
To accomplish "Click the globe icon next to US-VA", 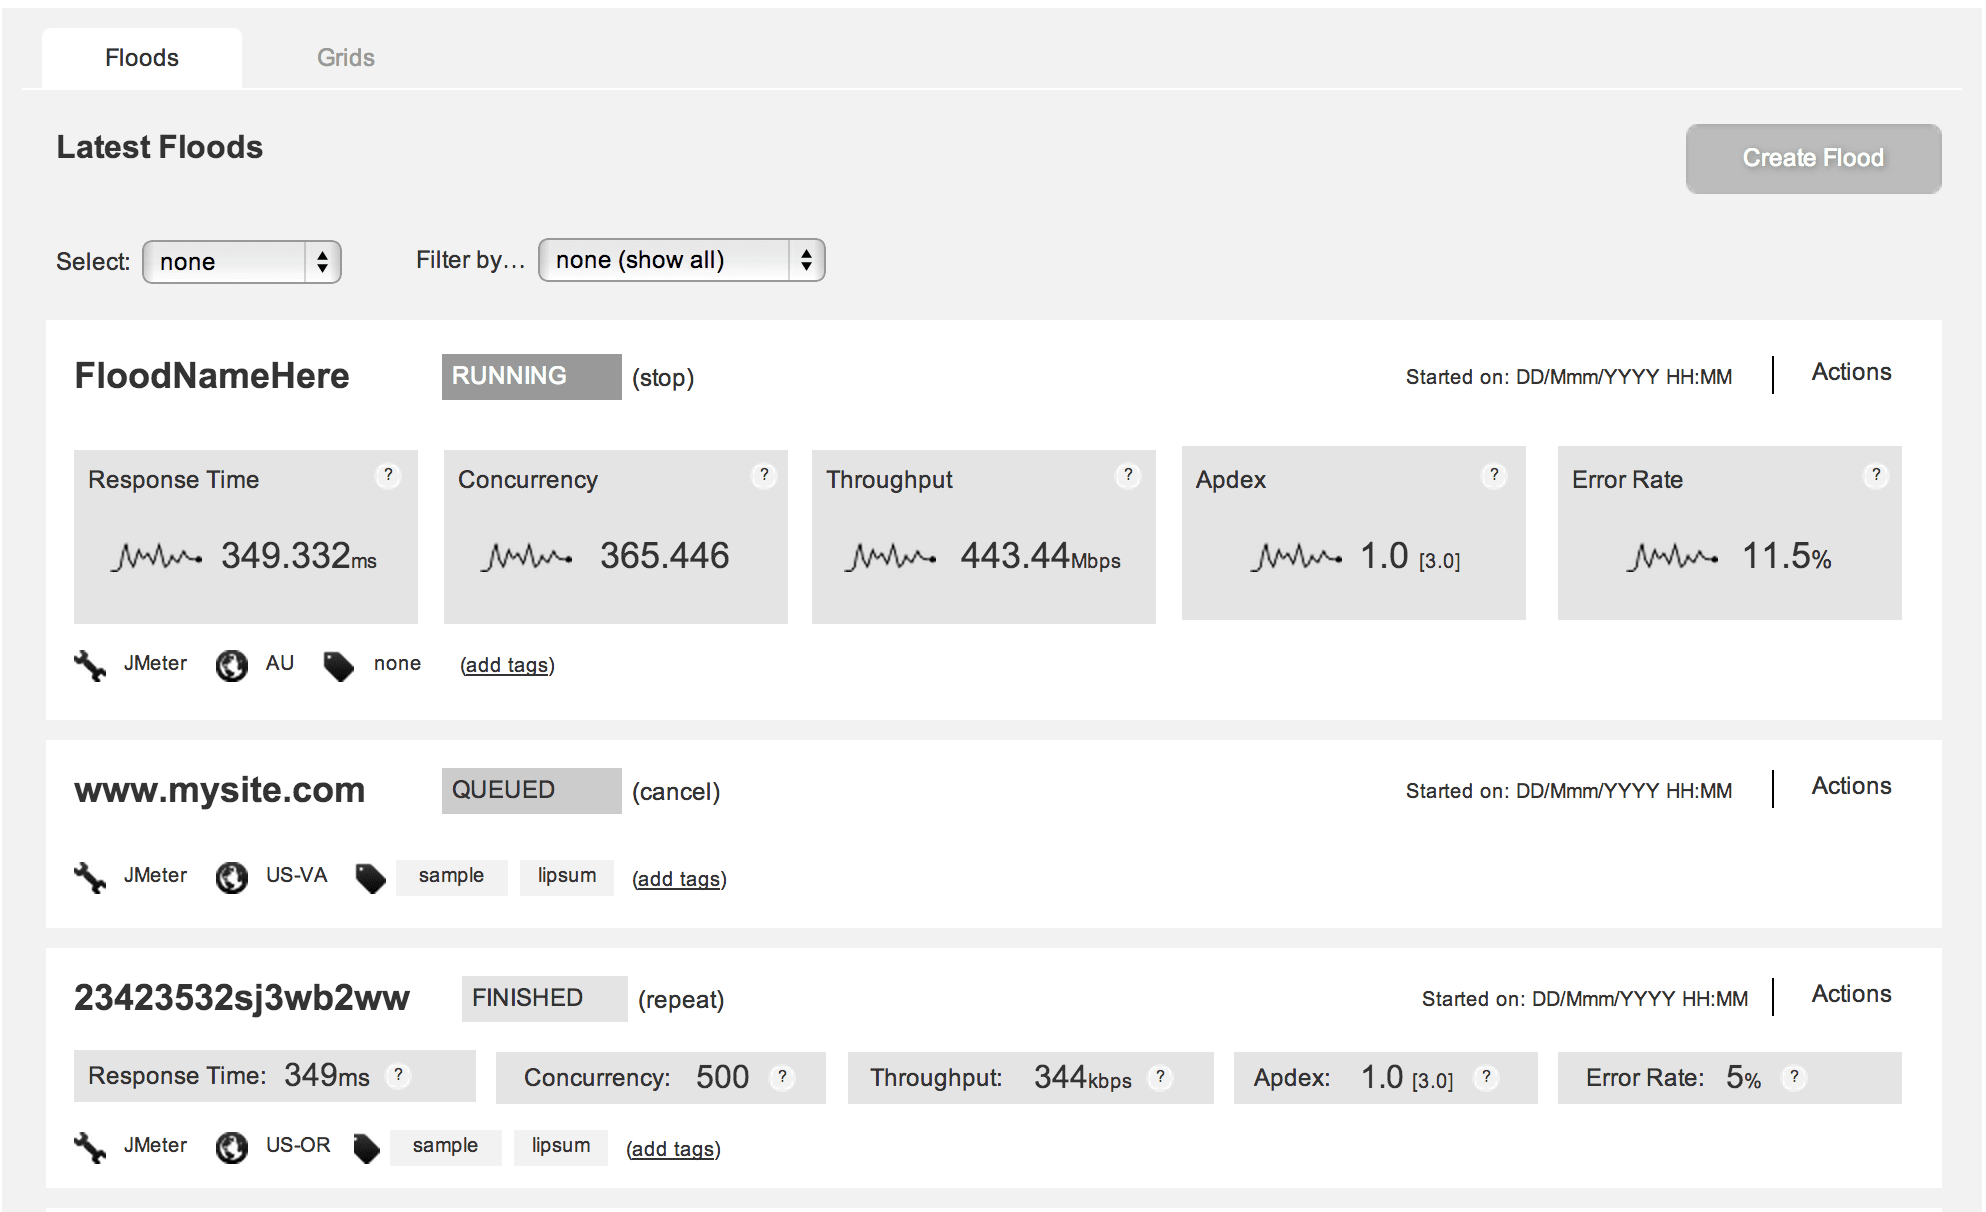I will pos(232,877).
